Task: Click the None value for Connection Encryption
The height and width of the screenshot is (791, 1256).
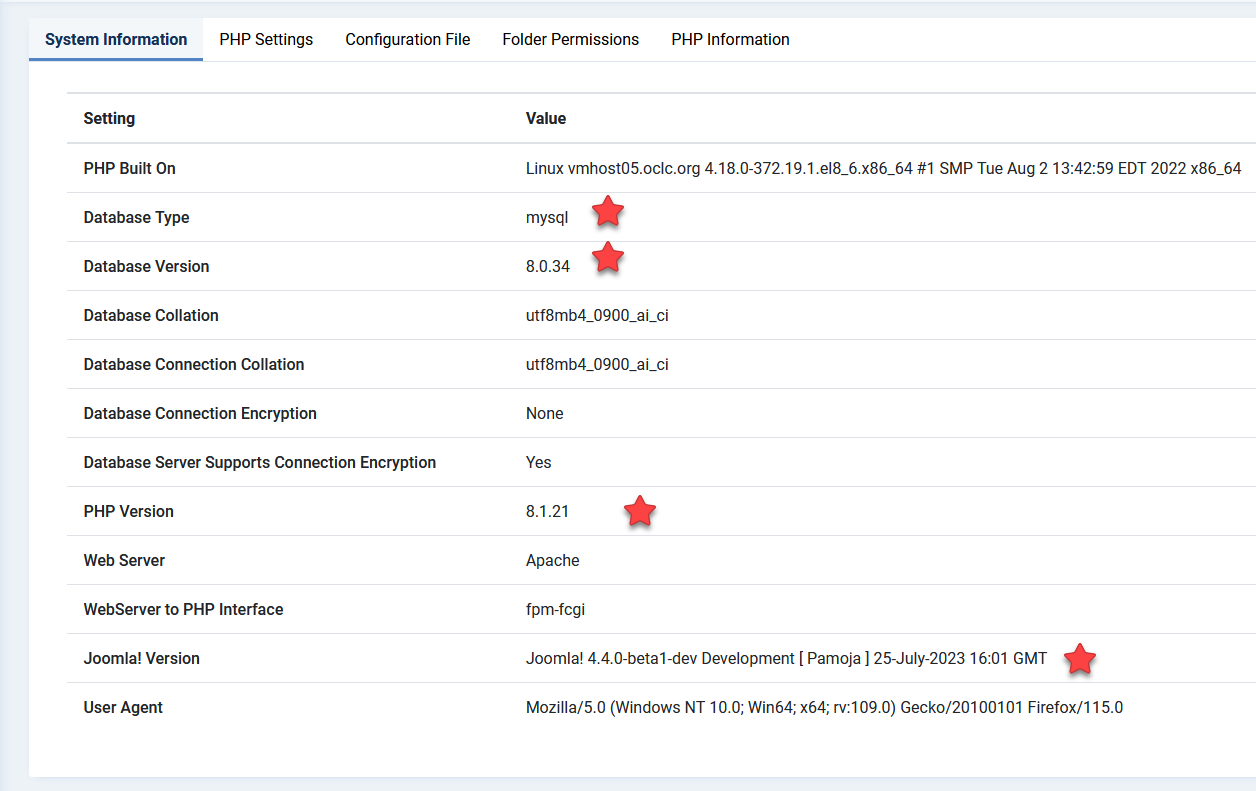Action: [x=544, y=413]
